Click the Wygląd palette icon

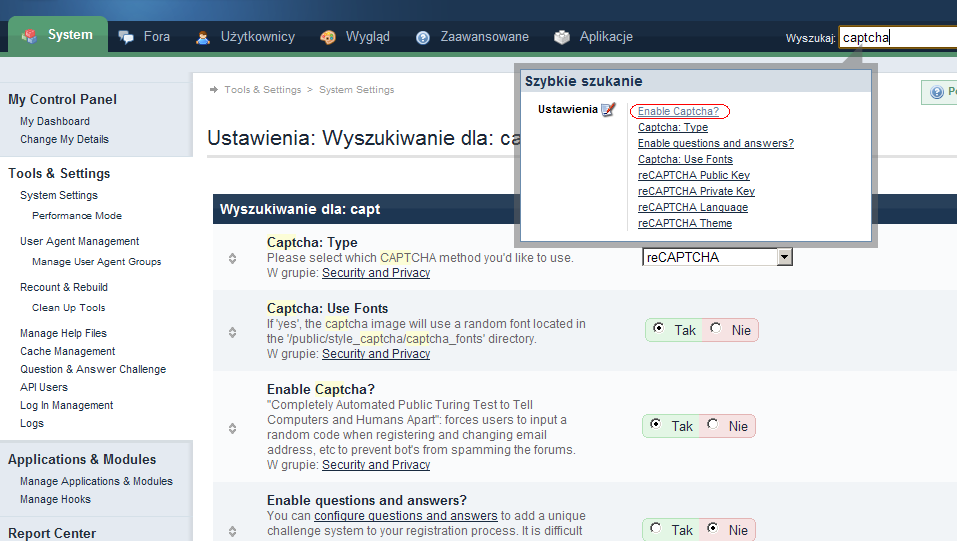click(x=328, y=37)
